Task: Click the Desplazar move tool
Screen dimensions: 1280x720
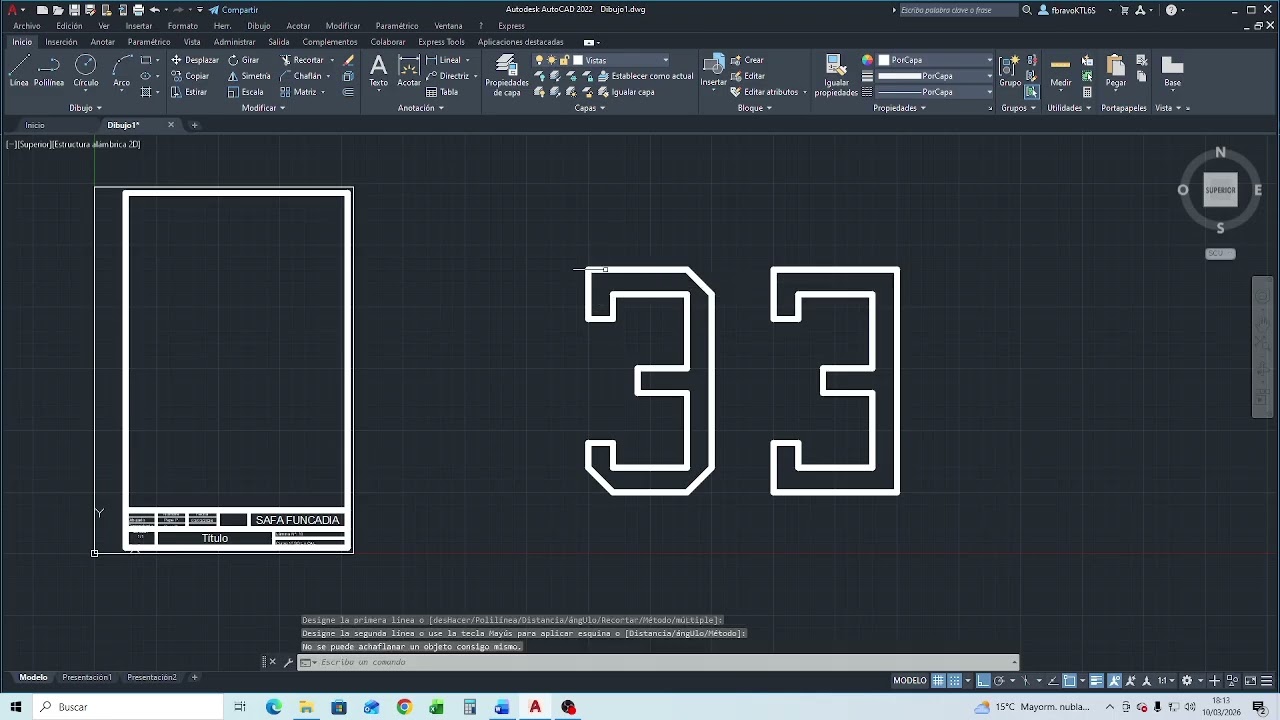Action: 194,60
